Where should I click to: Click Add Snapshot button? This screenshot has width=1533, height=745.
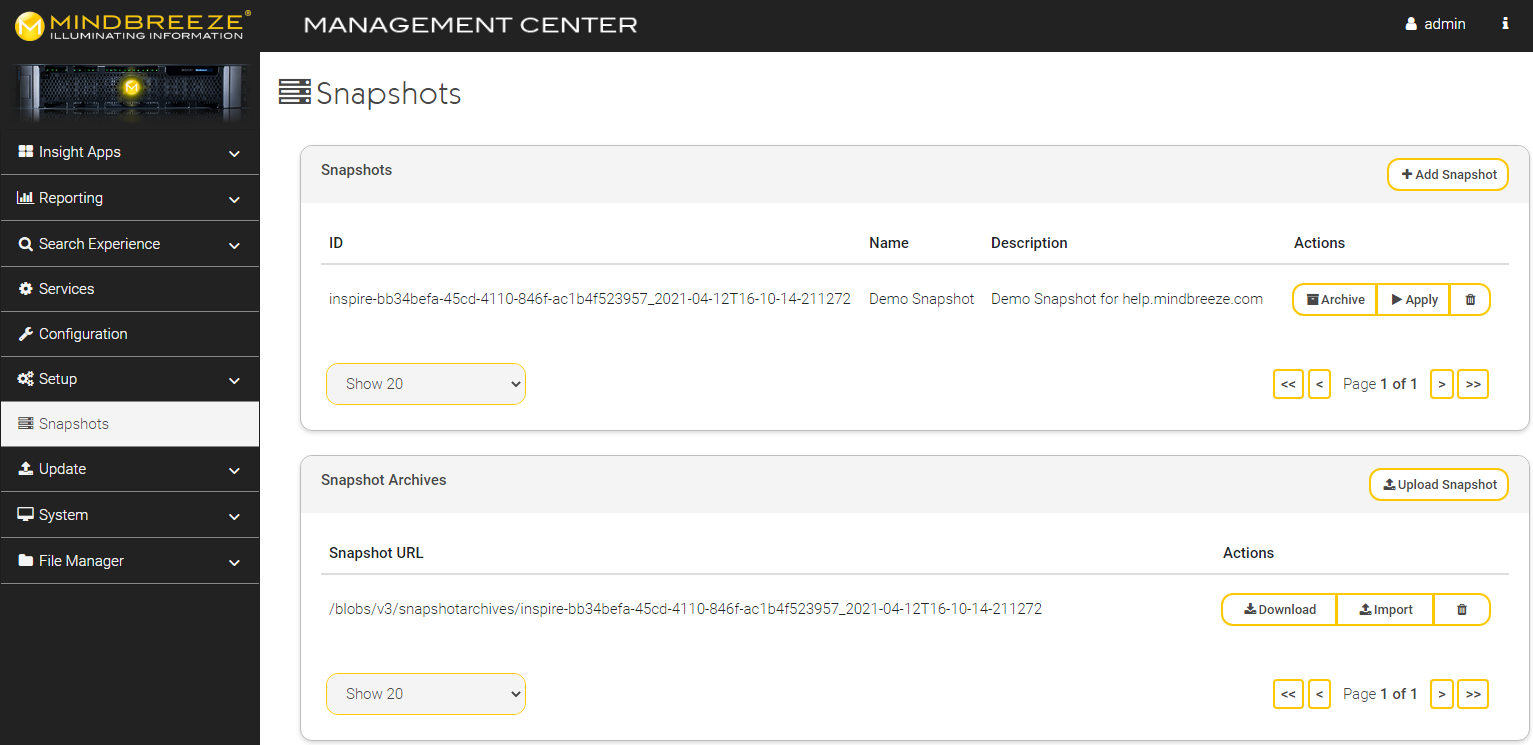[x=1448, y=174]
